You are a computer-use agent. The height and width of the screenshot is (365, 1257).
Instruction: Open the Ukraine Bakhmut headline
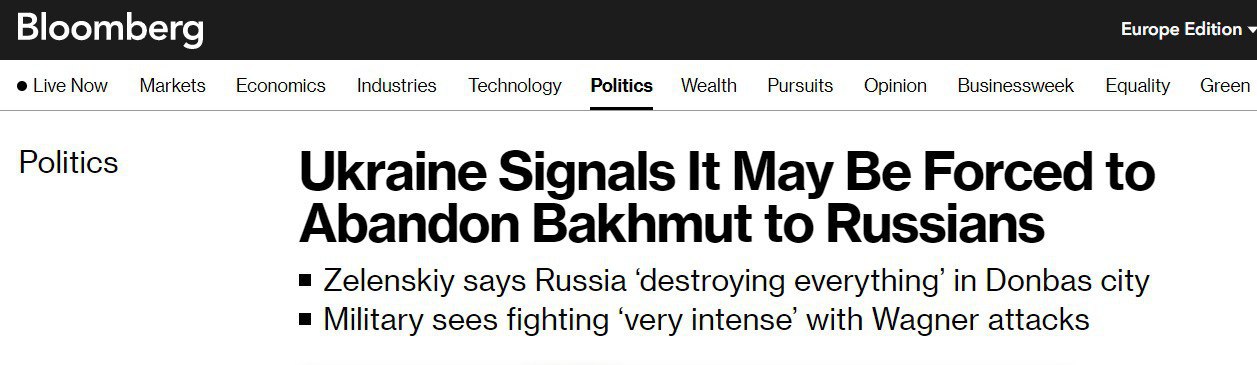click(727, 199)
